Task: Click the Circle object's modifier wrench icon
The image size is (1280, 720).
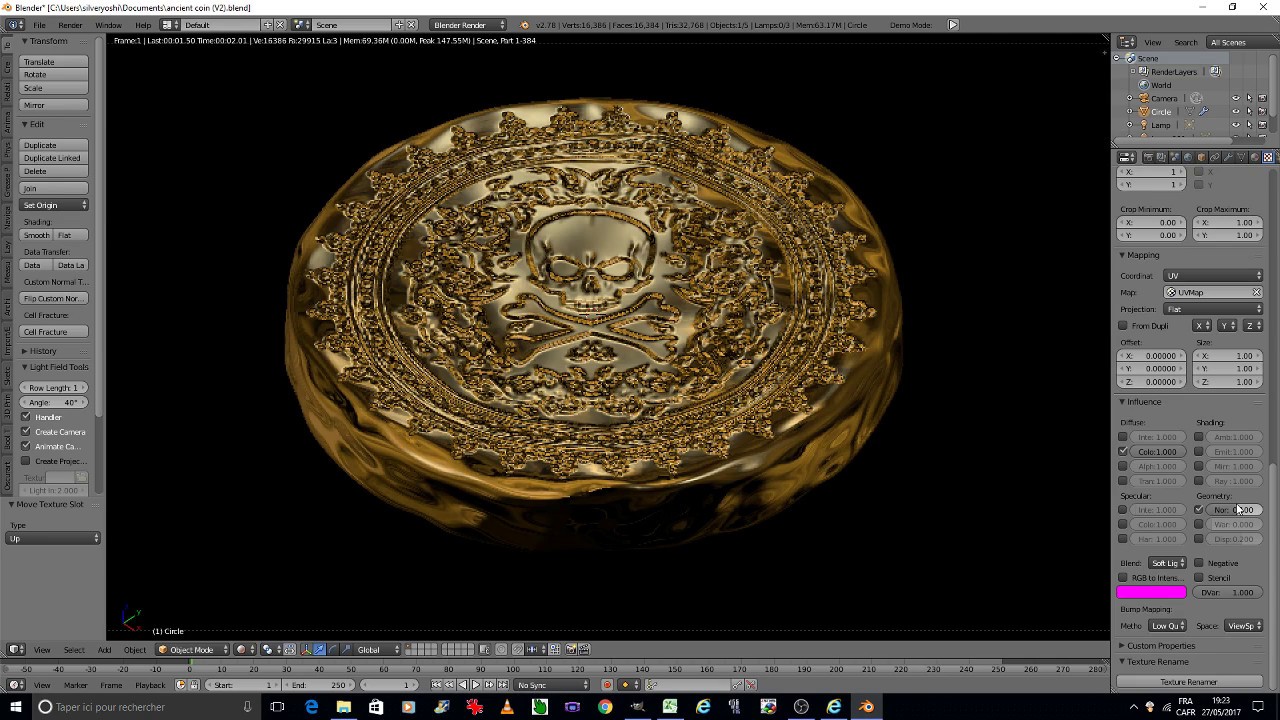Action: (x=1203, y=111)
